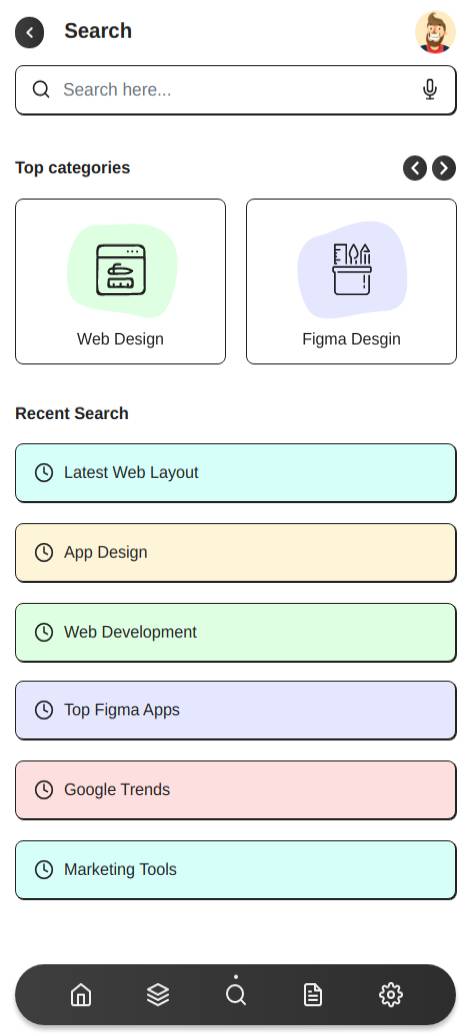Open the Figma Desgin category card
The width and height of the screenshot is (471, 1036).
click(351, 281)
